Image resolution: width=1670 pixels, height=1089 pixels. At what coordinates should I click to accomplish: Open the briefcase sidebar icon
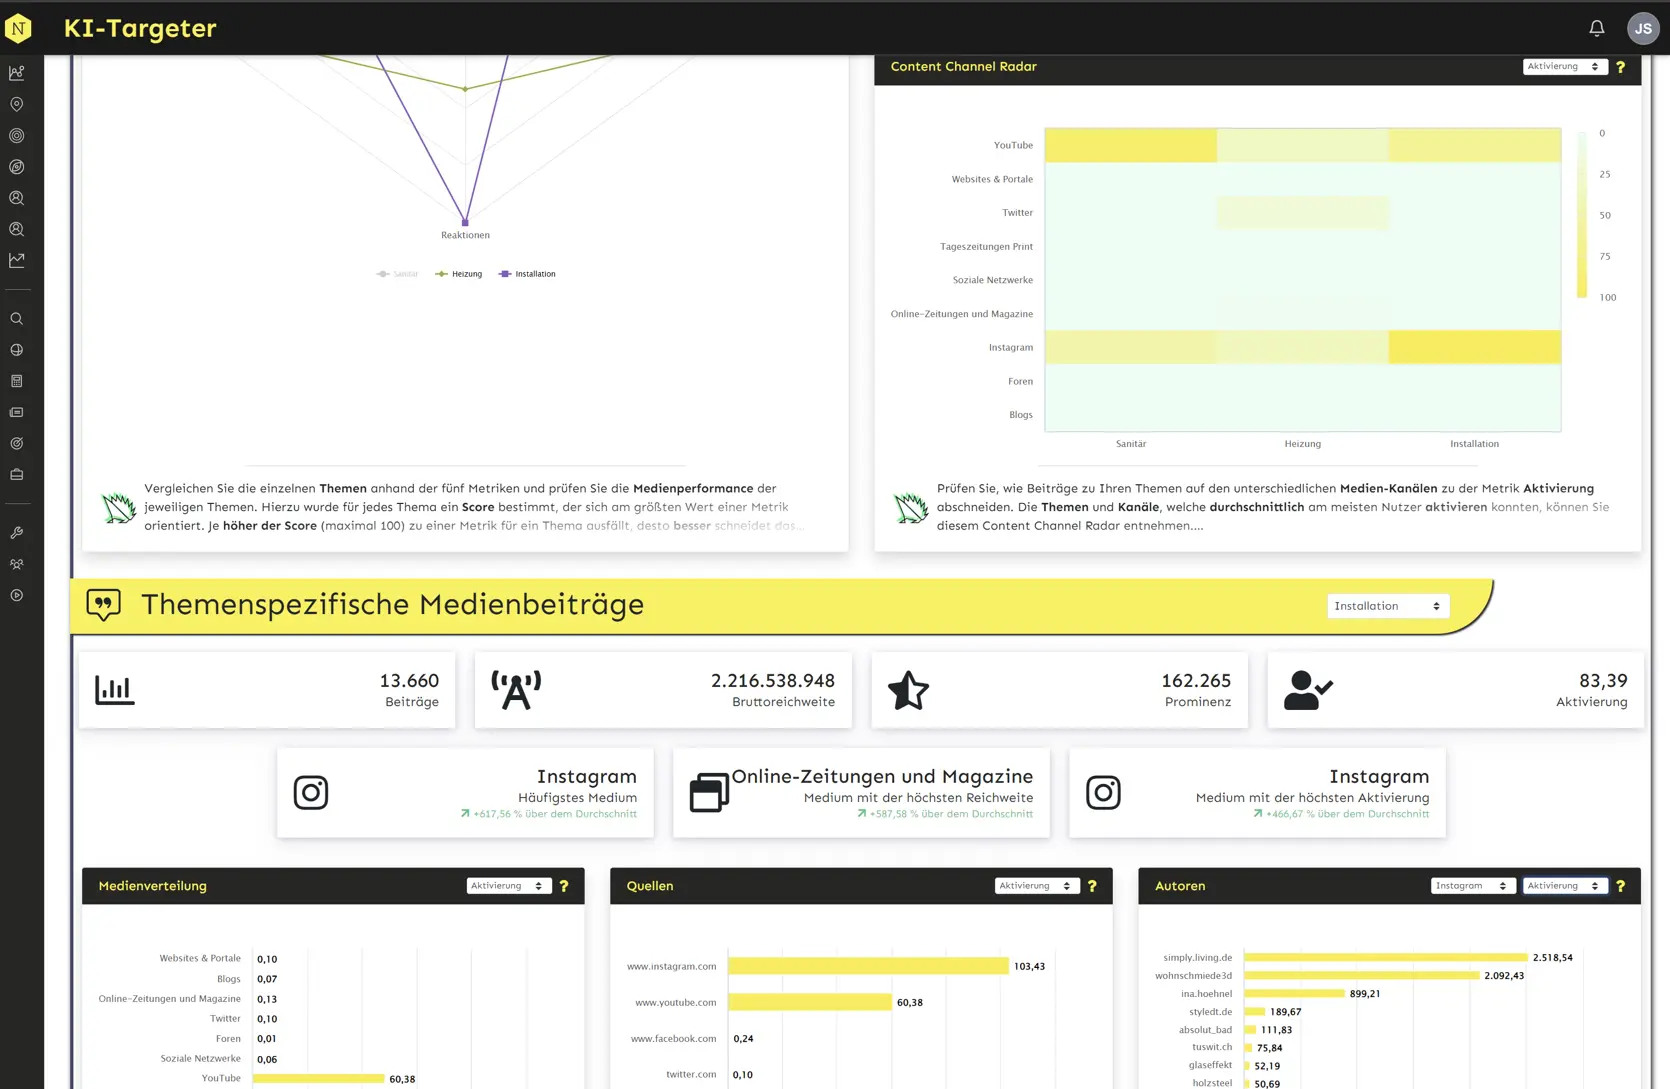[x=17, y=474]
